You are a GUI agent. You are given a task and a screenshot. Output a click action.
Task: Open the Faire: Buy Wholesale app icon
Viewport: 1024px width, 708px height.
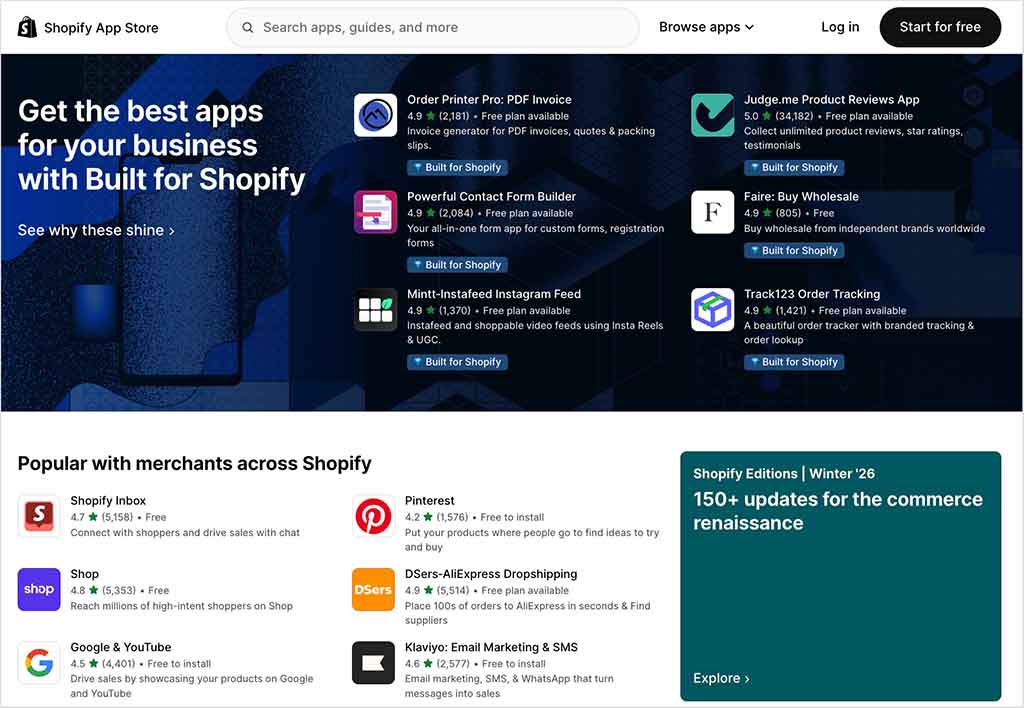(x=712, y=212)
